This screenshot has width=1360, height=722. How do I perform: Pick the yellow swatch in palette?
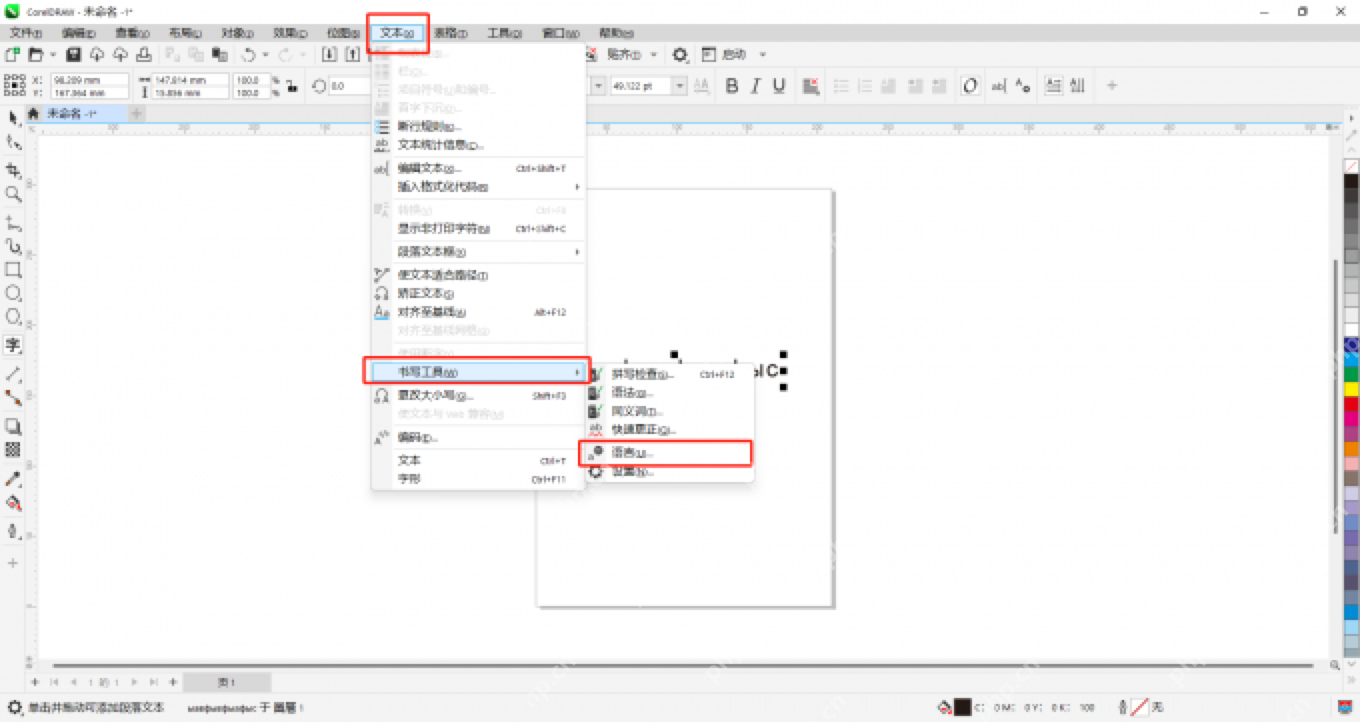(x=1351, y=388)
